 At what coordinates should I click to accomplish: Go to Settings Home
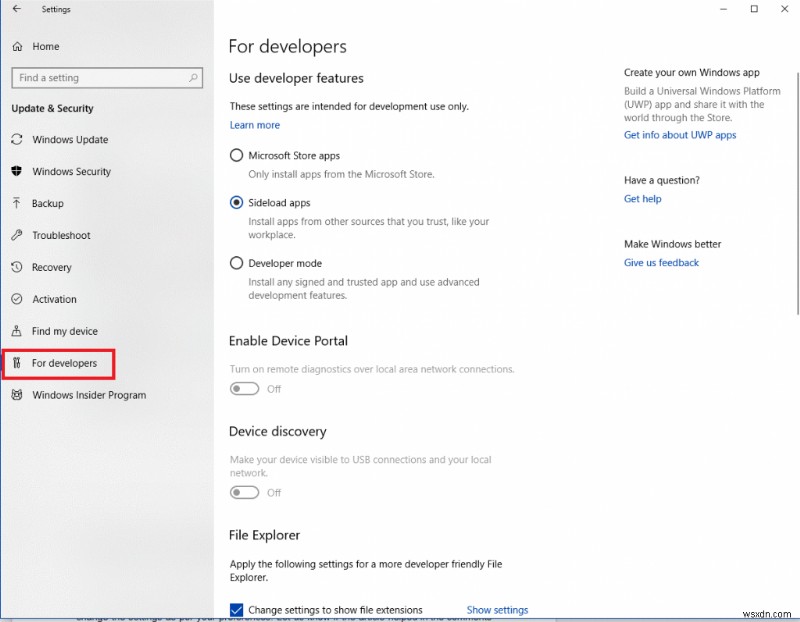tap(44, 46)
